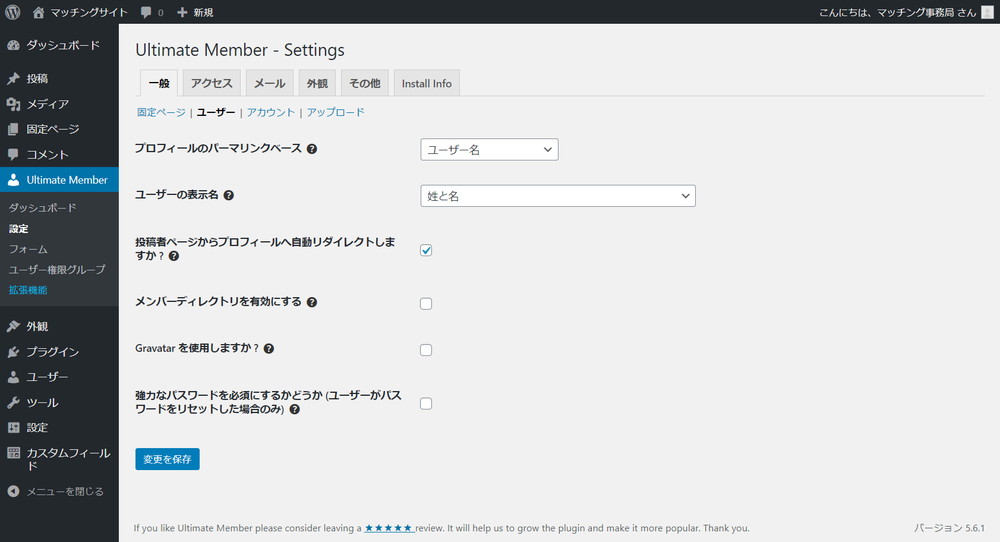
Task: Click the こんにちは、マッチング事務局 さん greeting
Action: point(897,12)
